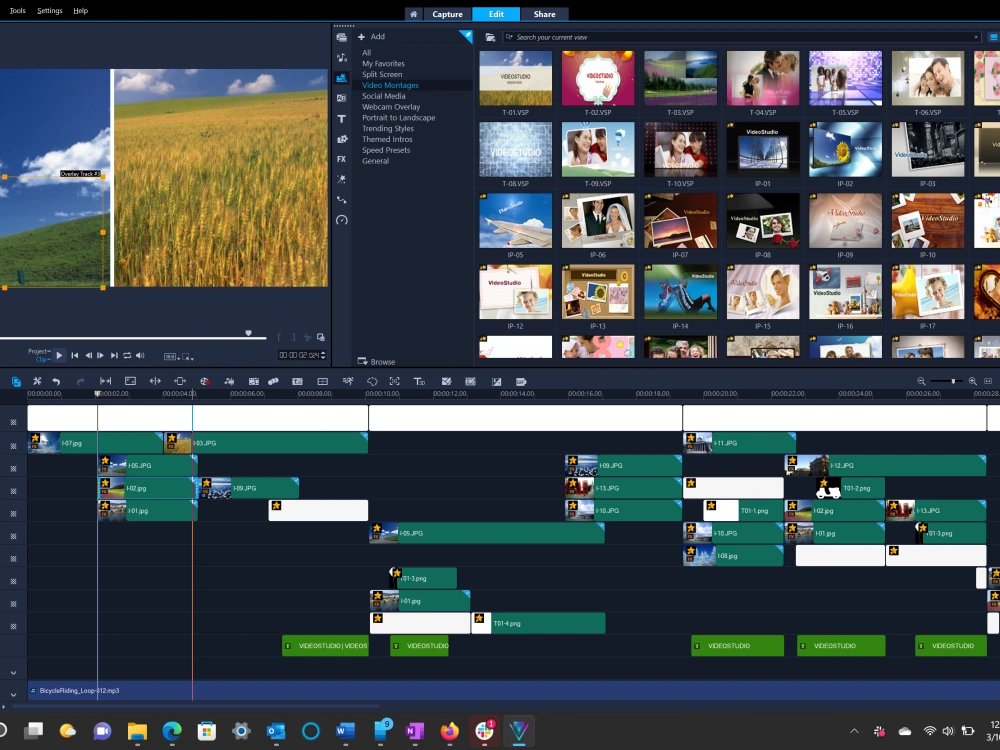
Task: Click the preview scrubber handle
Action: click(x=249, y=334)
